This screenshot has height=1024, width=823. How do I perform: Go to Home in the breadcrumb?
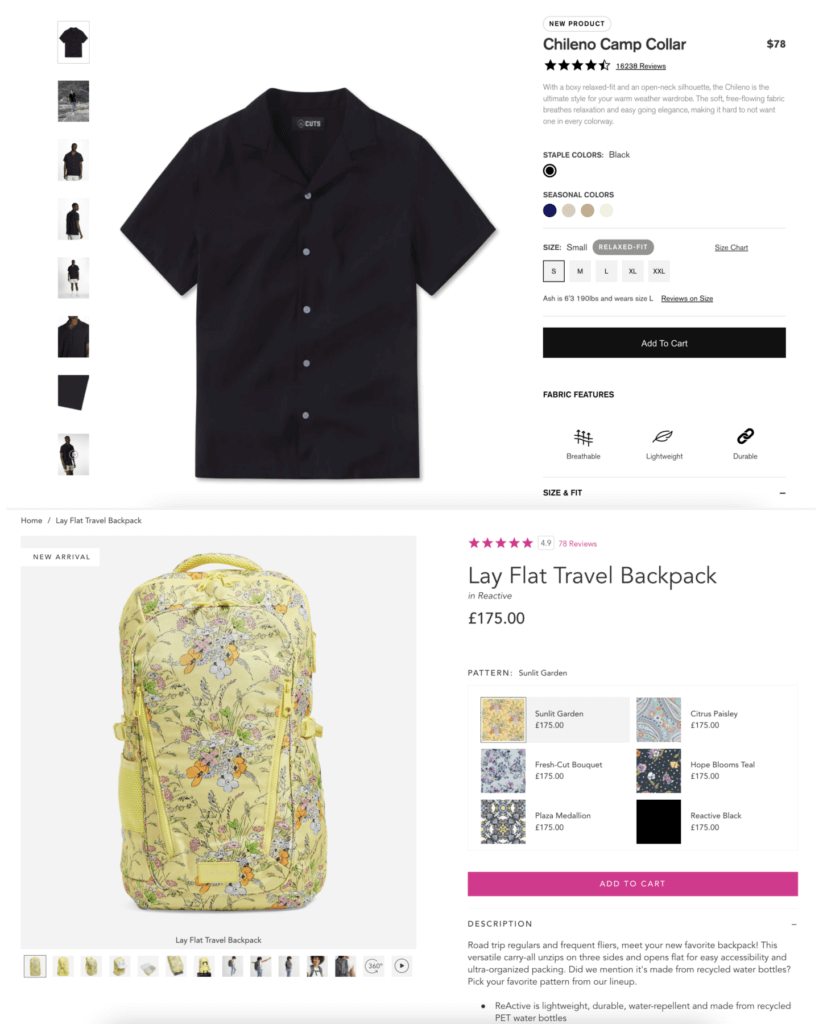[x=31, y=520]
